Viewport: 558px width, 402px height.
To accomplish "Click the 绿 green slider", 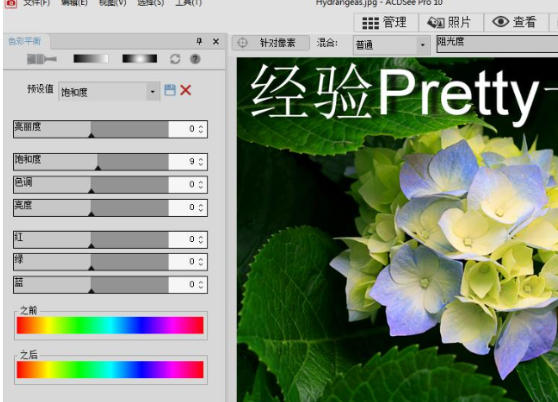I will (x=91, y=262).
